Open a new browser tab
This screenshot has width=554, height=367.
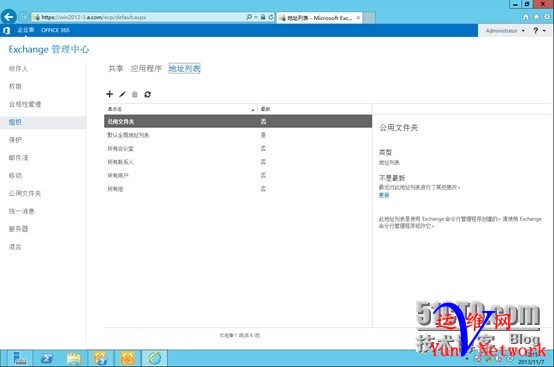point(369,18)
